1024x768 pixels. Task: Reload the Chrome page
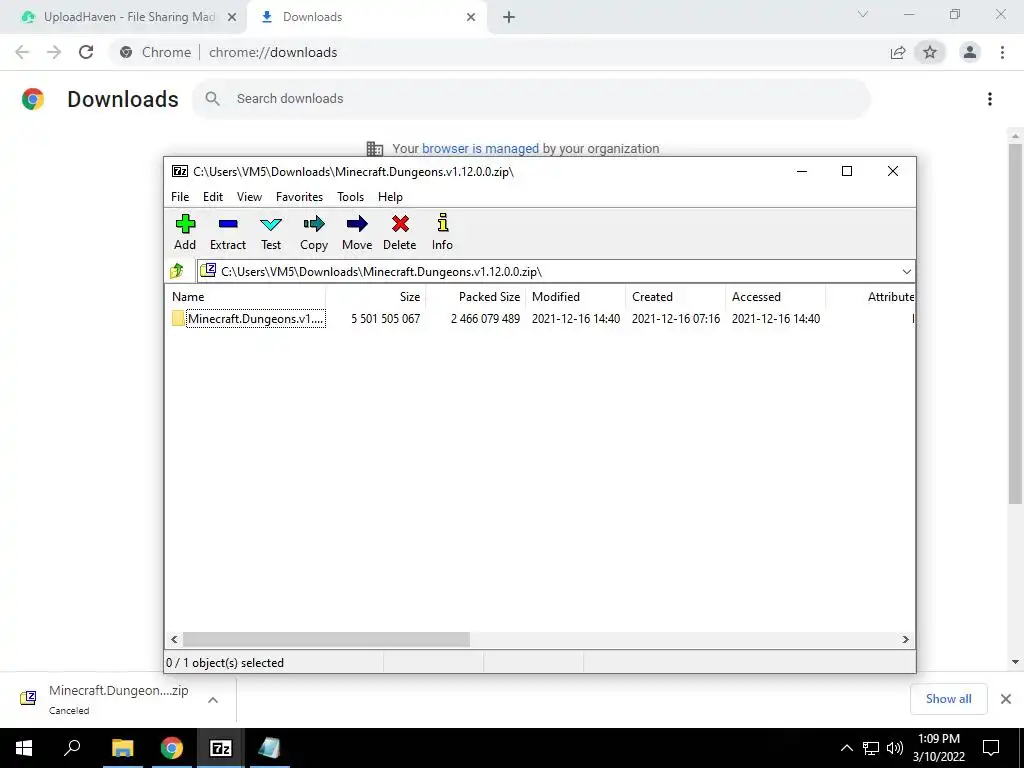click(86, 52)
